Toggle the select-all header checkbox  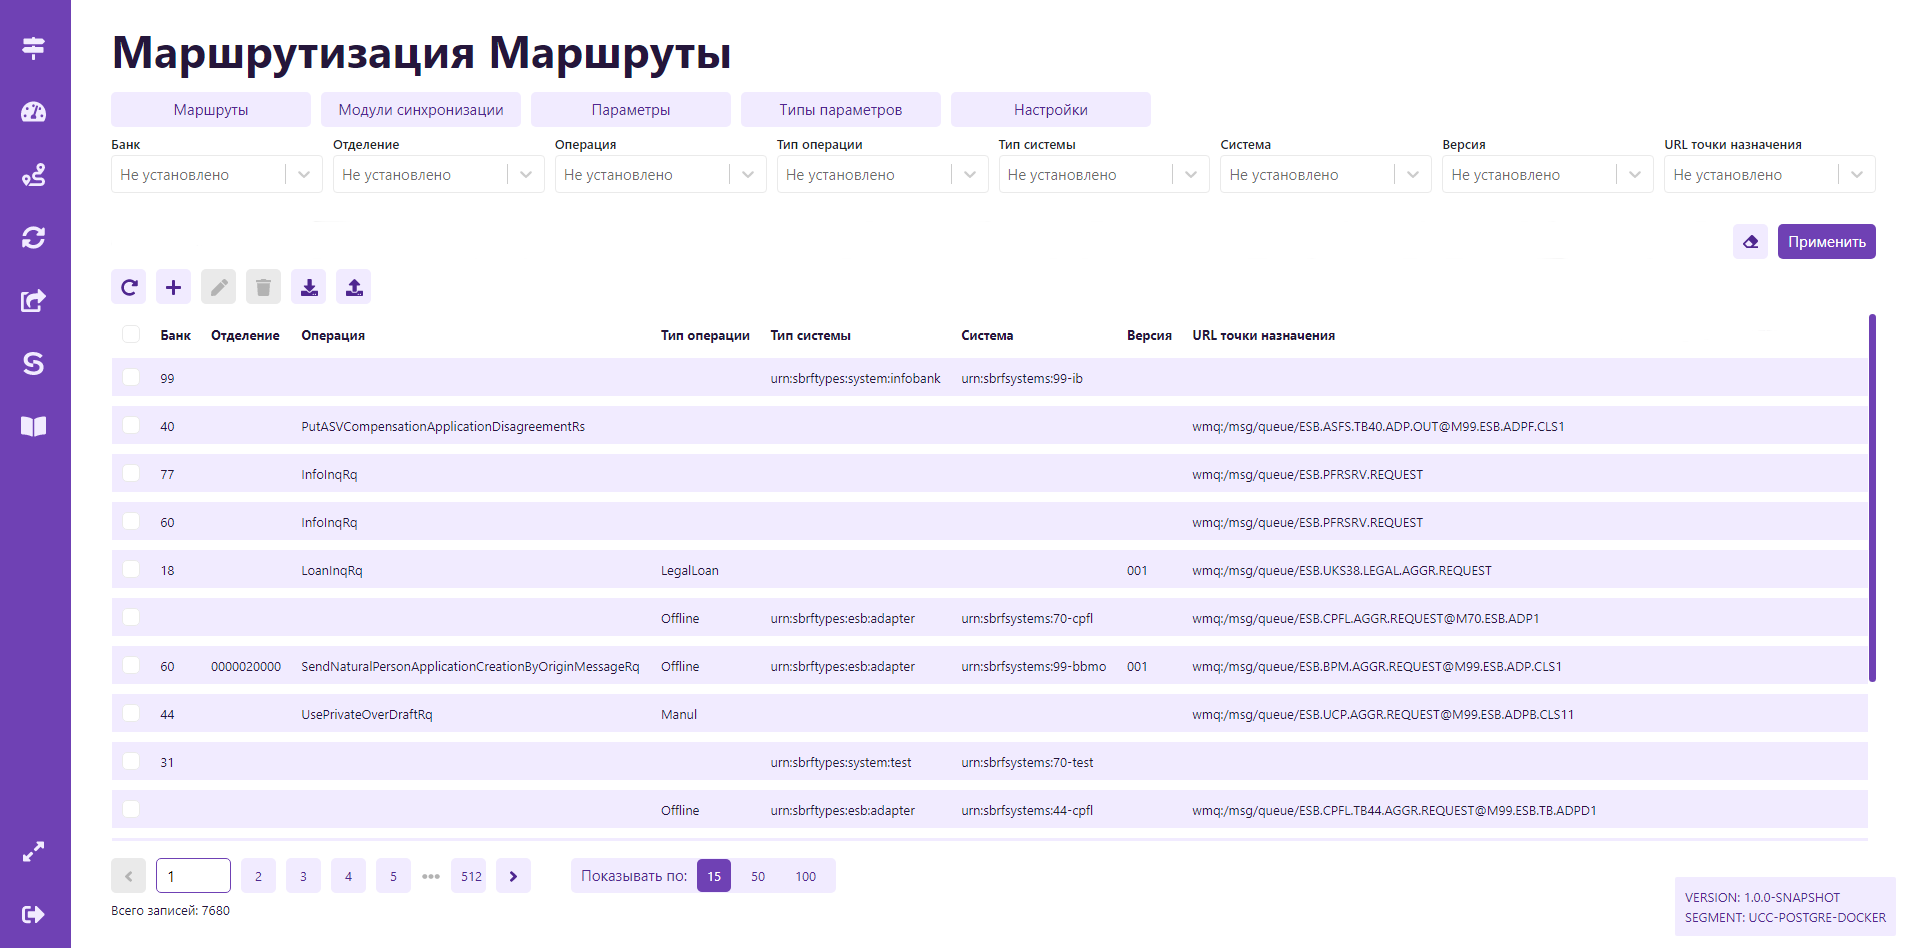131,334
